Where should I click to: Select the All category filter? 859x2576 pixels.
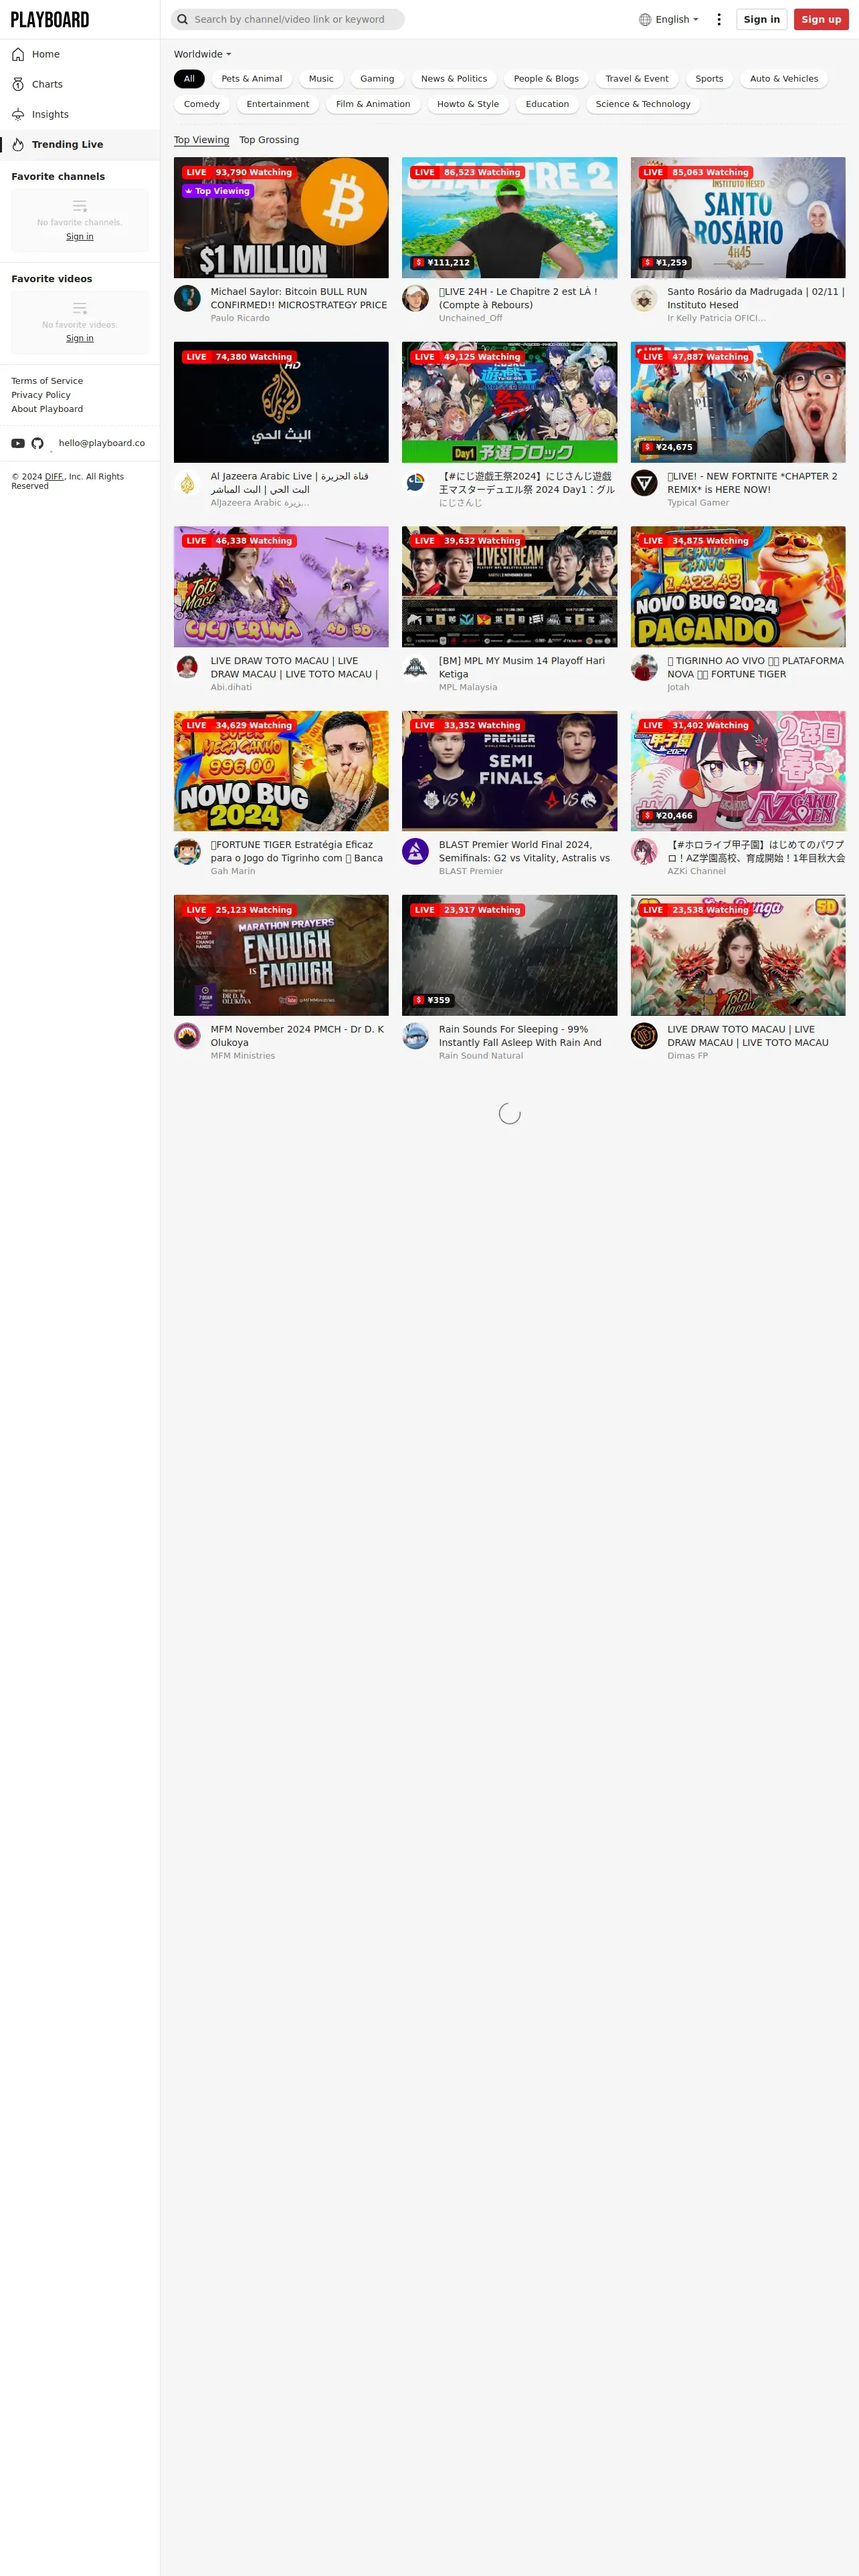coord(189,78)
